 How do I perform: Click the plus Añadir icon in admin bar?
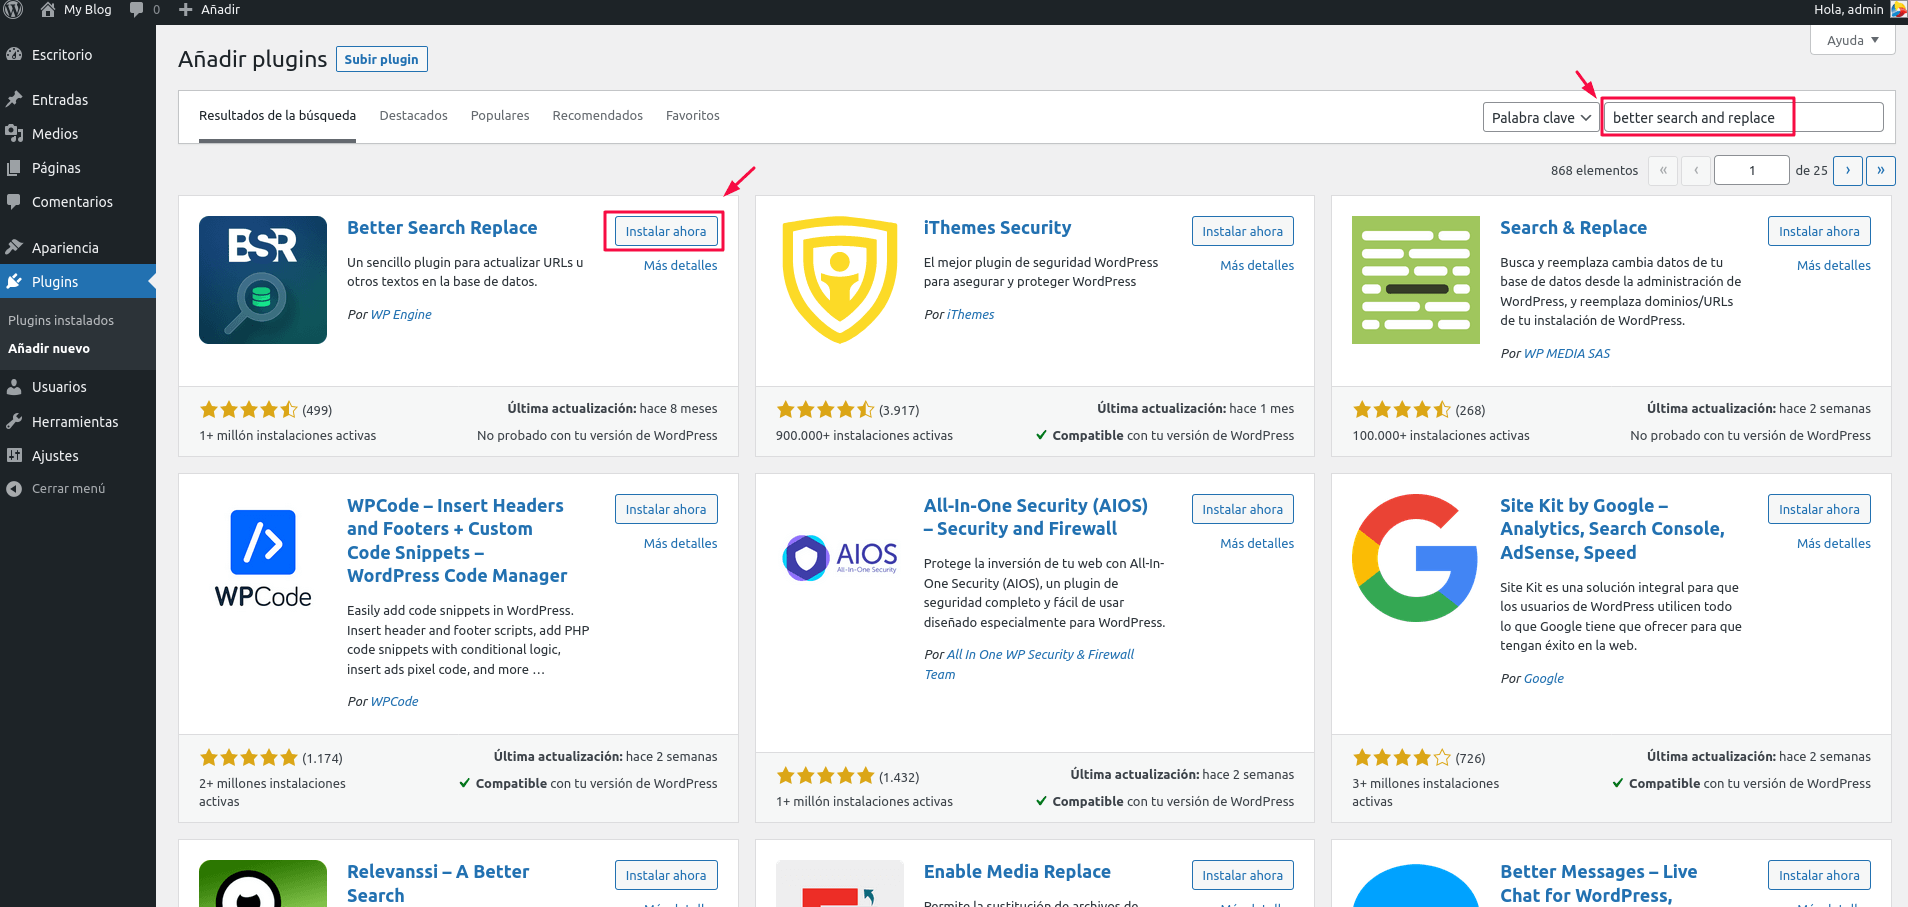[x=185, y=9]
